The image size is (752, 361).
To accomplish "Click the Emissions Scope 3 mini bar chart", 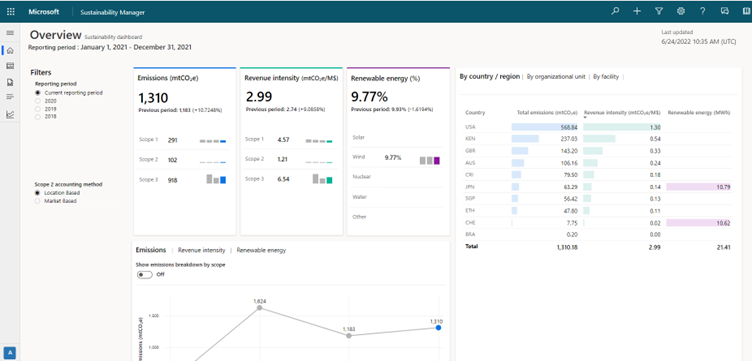I will (x=216, y=179).
